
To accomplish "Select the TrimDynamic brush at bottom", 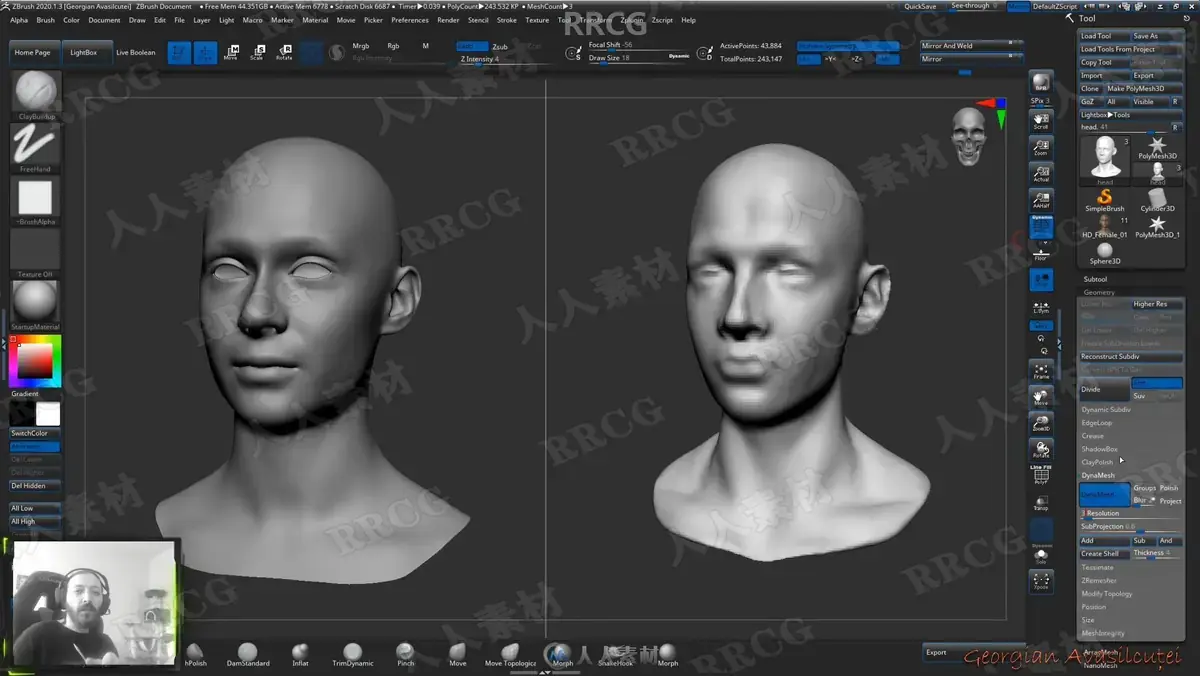I will coord(353,654).
